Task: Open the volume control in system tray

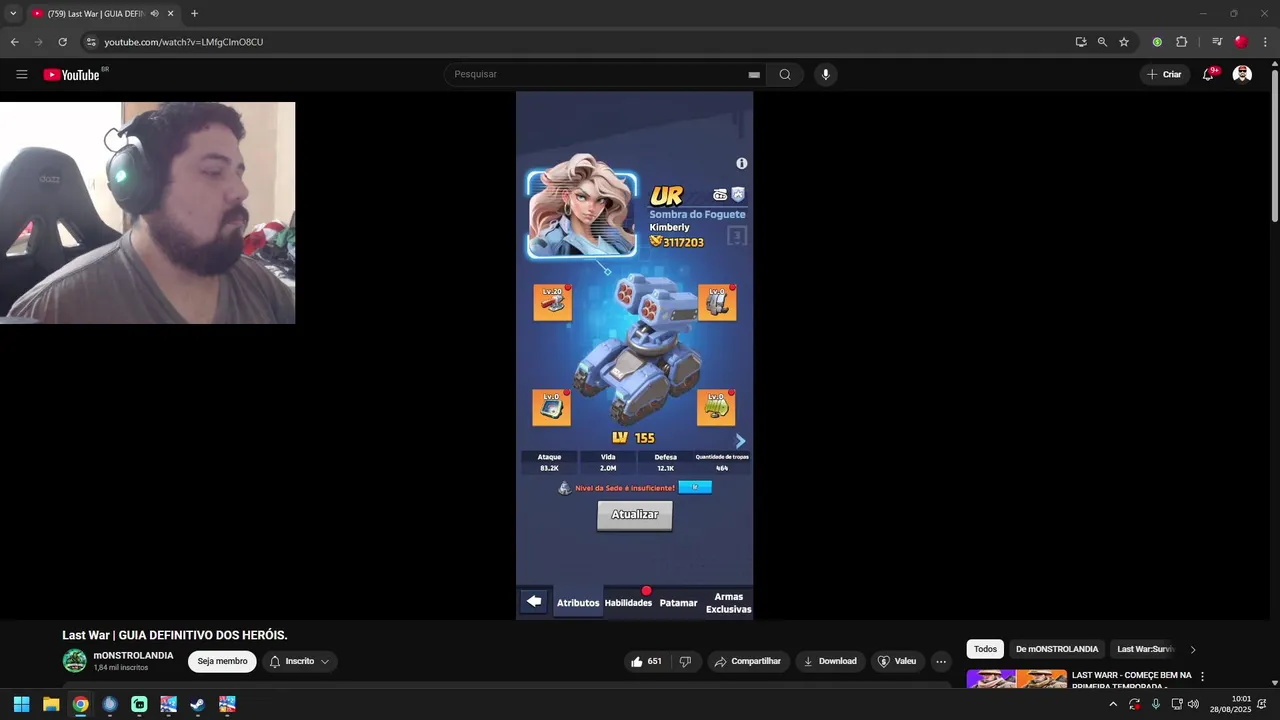Action: click(1193, 704)
